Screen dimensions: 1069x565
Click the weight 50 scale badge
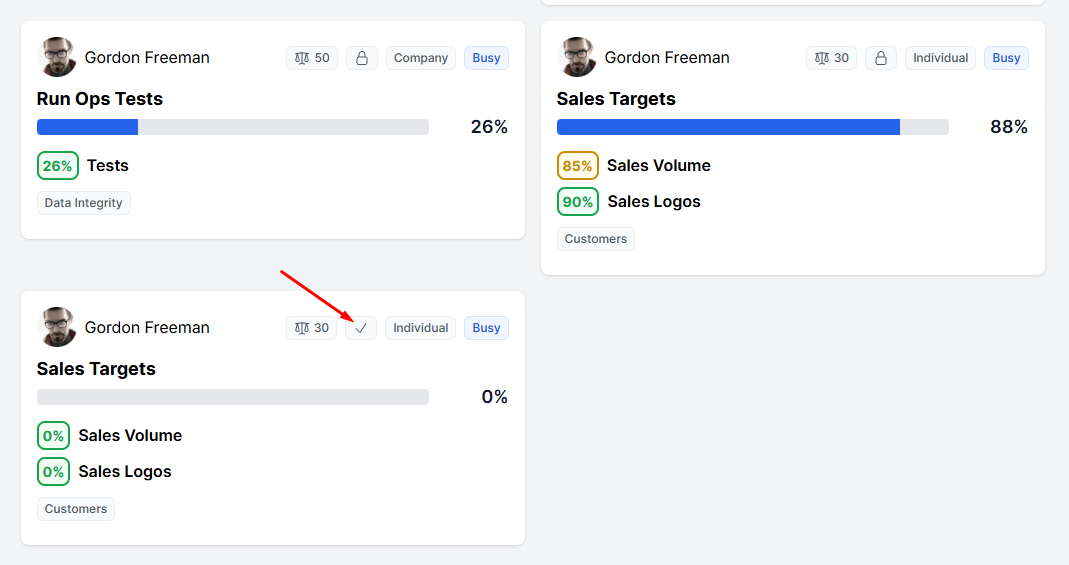(312, 58)
